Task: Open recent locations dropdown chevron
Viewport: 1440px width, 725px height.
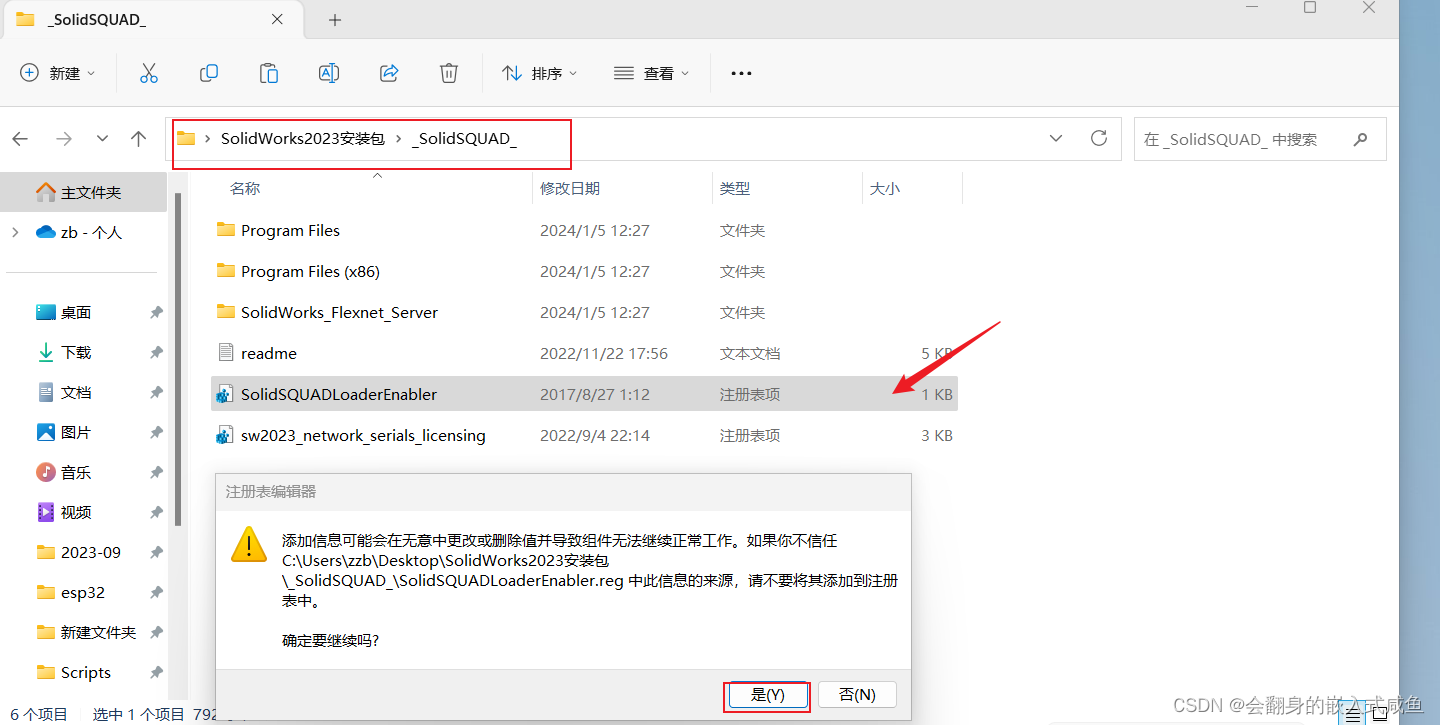Action: 102,139
